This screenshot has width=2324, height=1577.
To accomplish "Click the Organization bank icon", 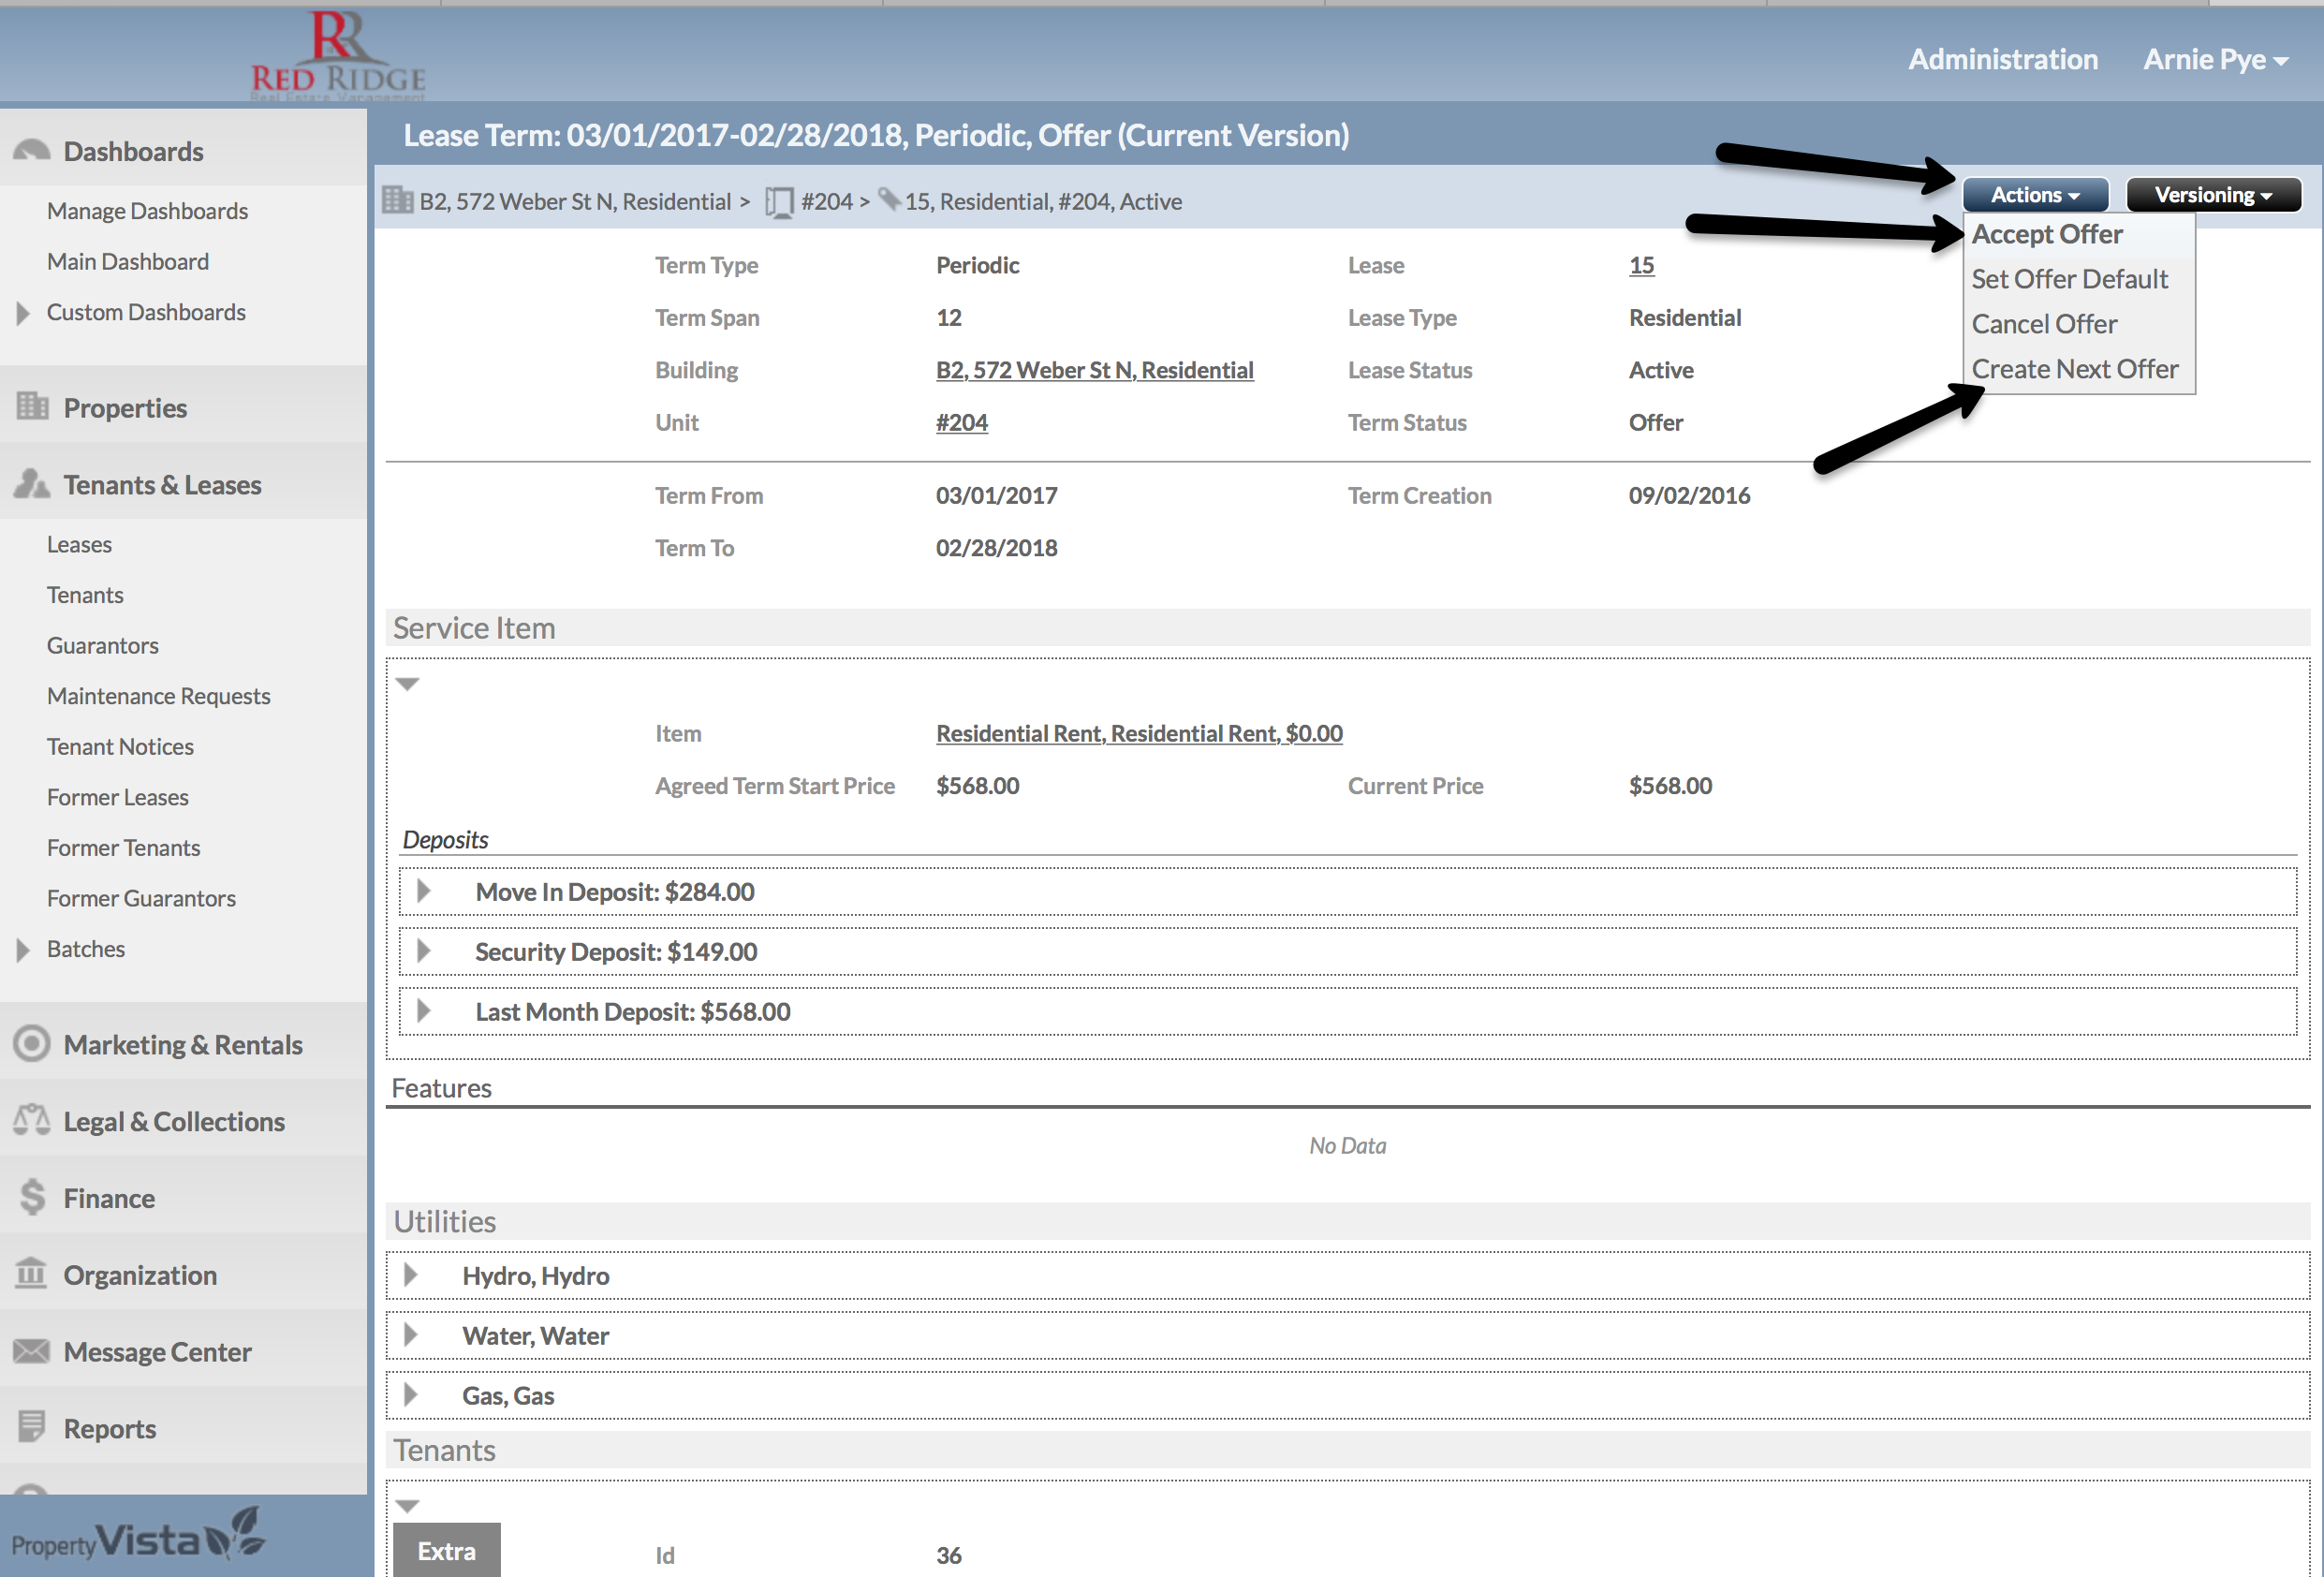I will tap(32, 1274).
